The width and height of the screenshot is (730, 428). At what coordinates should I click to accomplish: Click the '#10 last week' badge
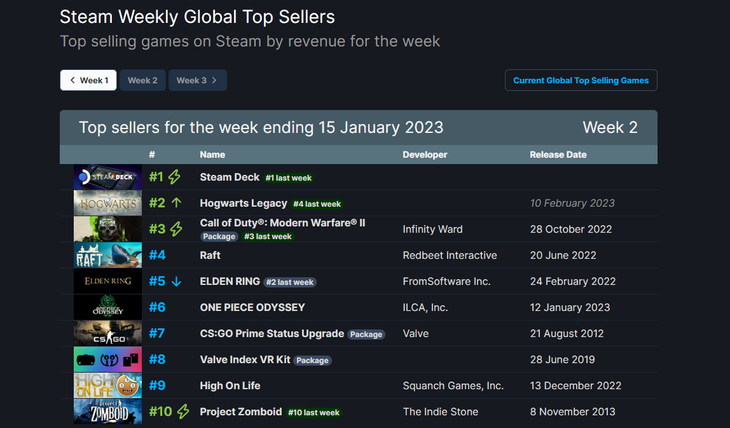[314, 413]
